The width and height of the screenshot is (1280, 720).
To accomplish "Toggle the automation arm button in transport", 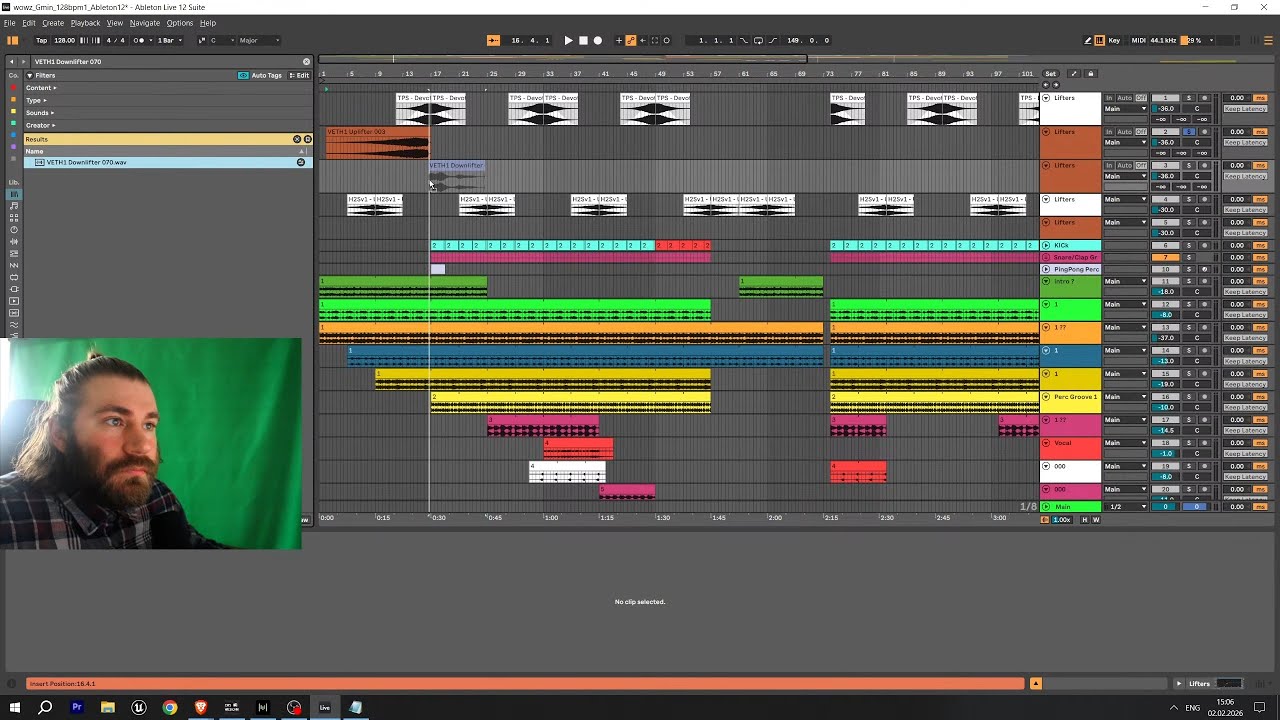I will tap(630, 40).
